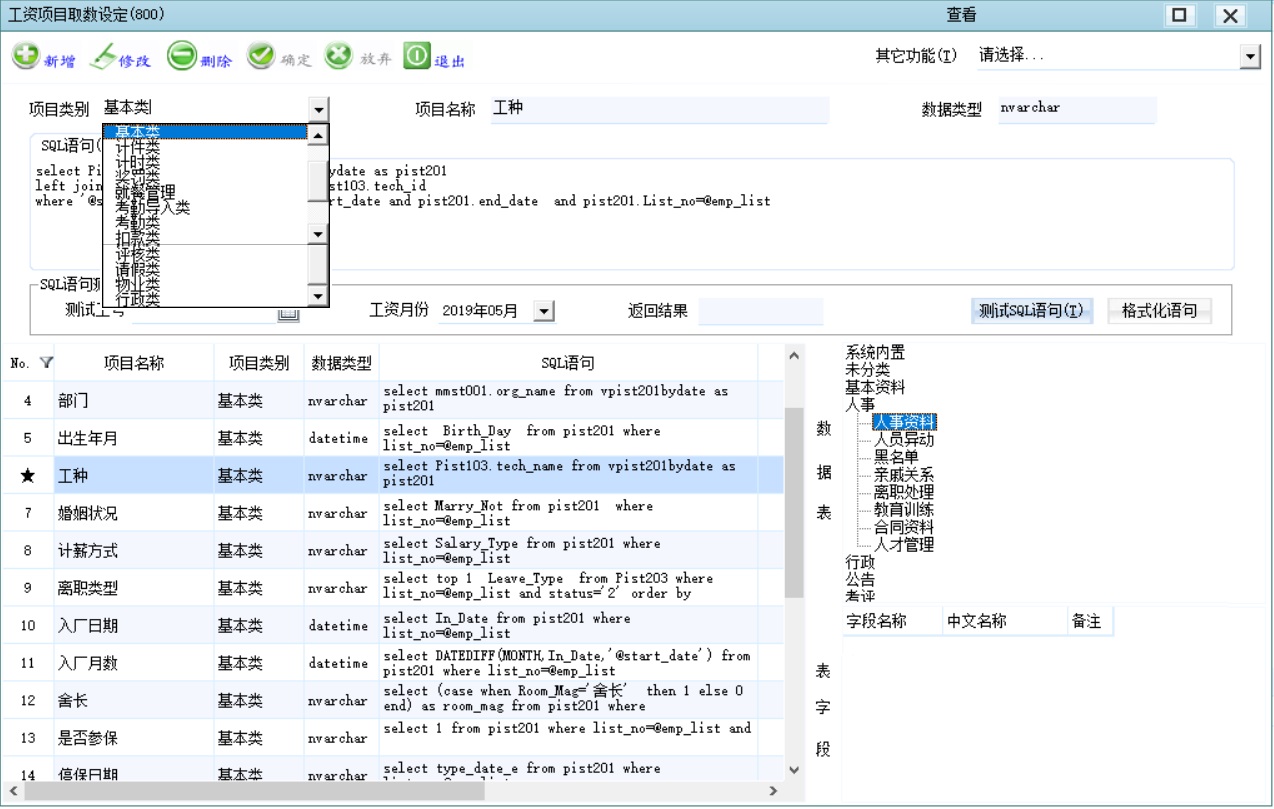
Task: Select 亲戚关系 in the tree
Action: click(904, 474)
